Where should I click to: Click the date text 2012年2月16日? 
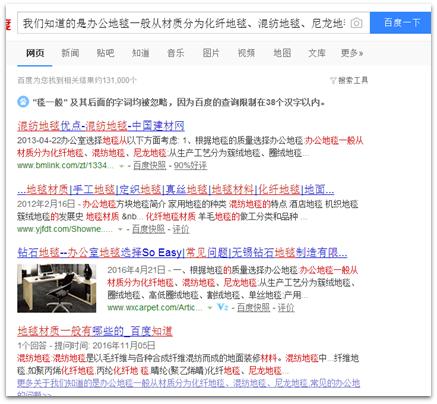[x=46, y=204]
